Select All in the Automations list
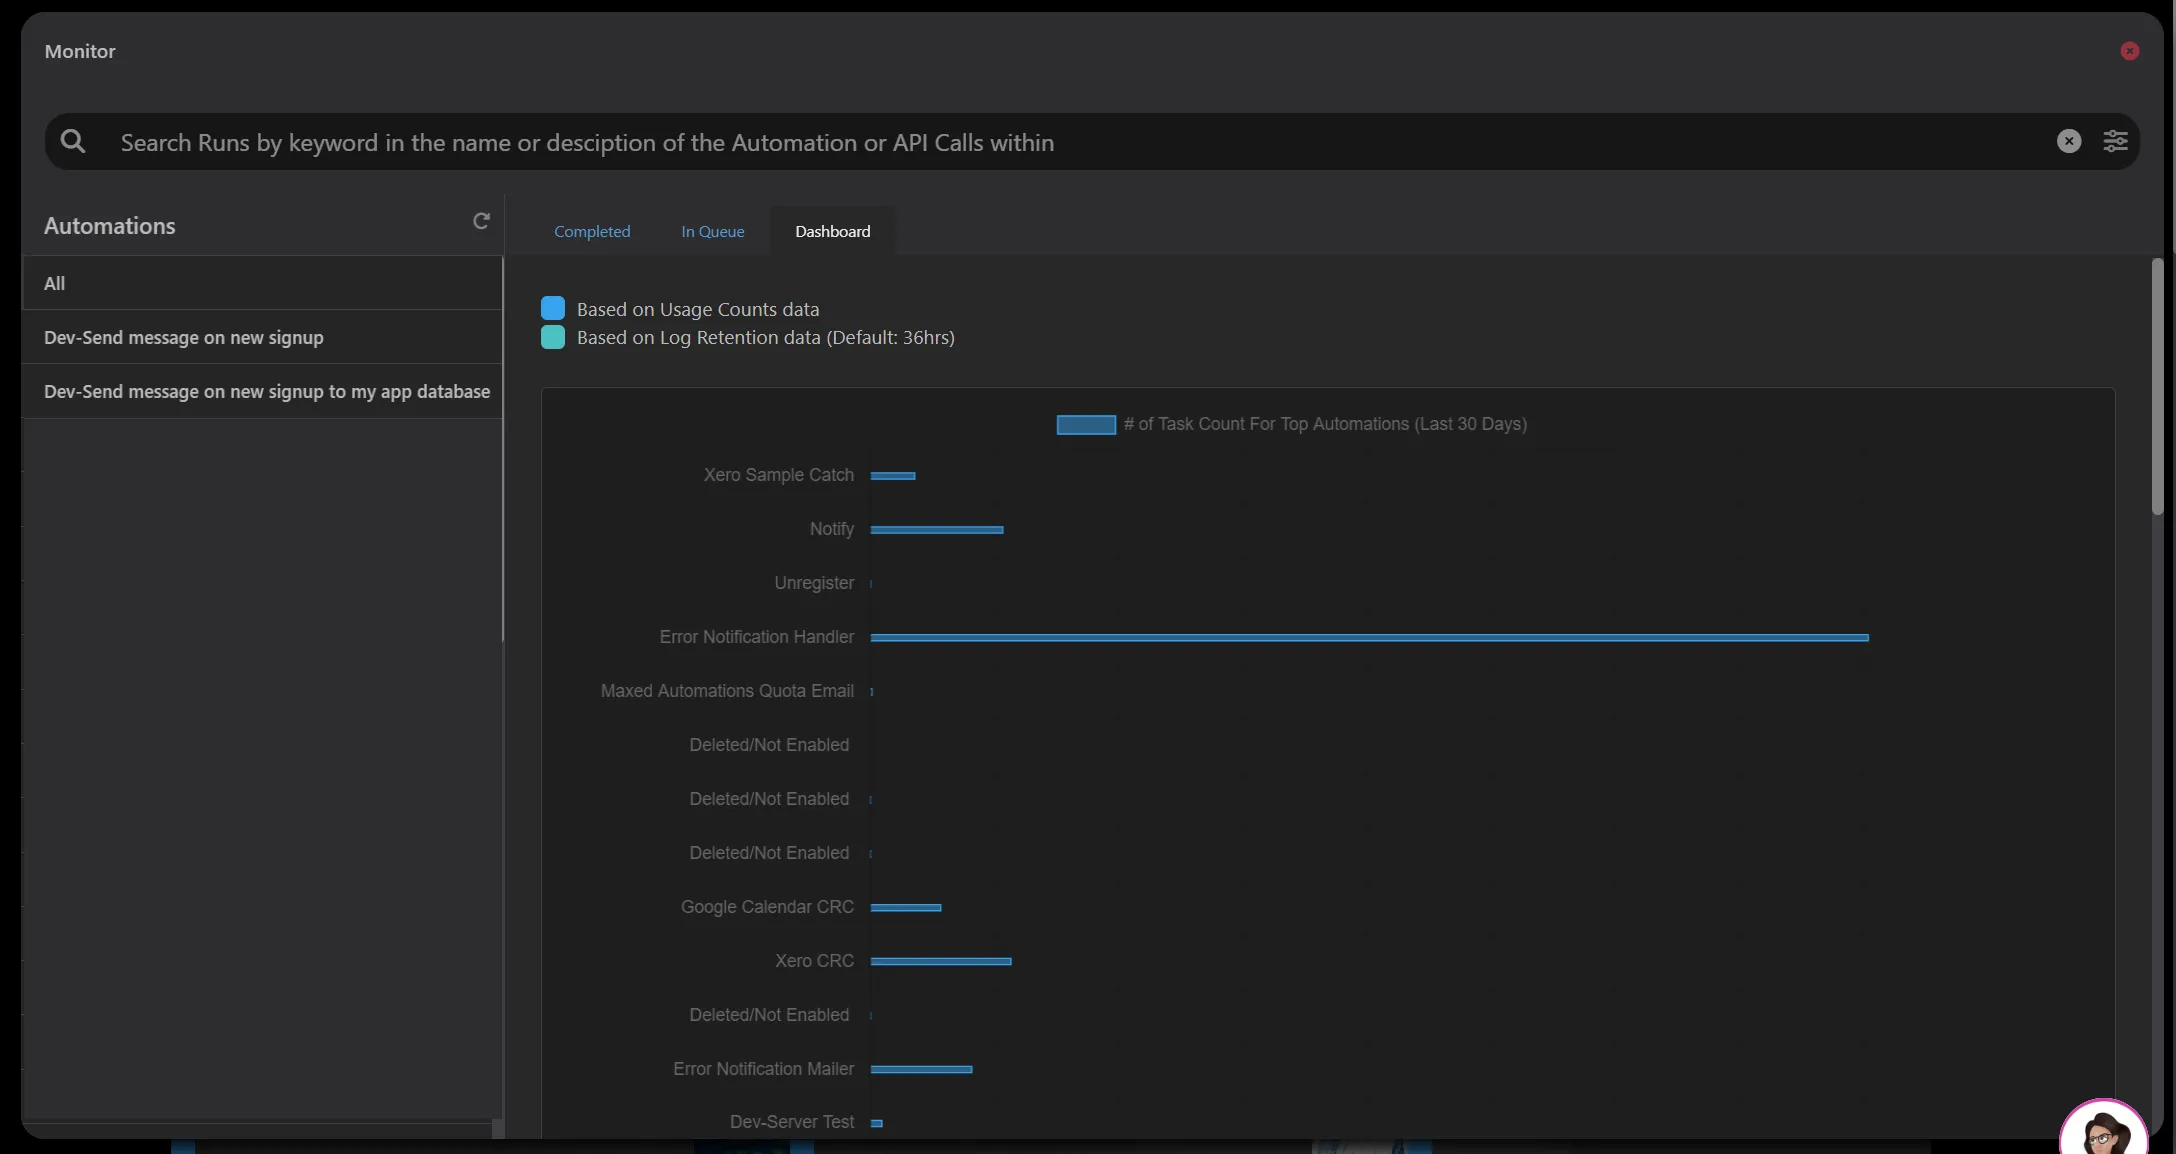Screen dimensions: 2176x1154 [262, 283]
